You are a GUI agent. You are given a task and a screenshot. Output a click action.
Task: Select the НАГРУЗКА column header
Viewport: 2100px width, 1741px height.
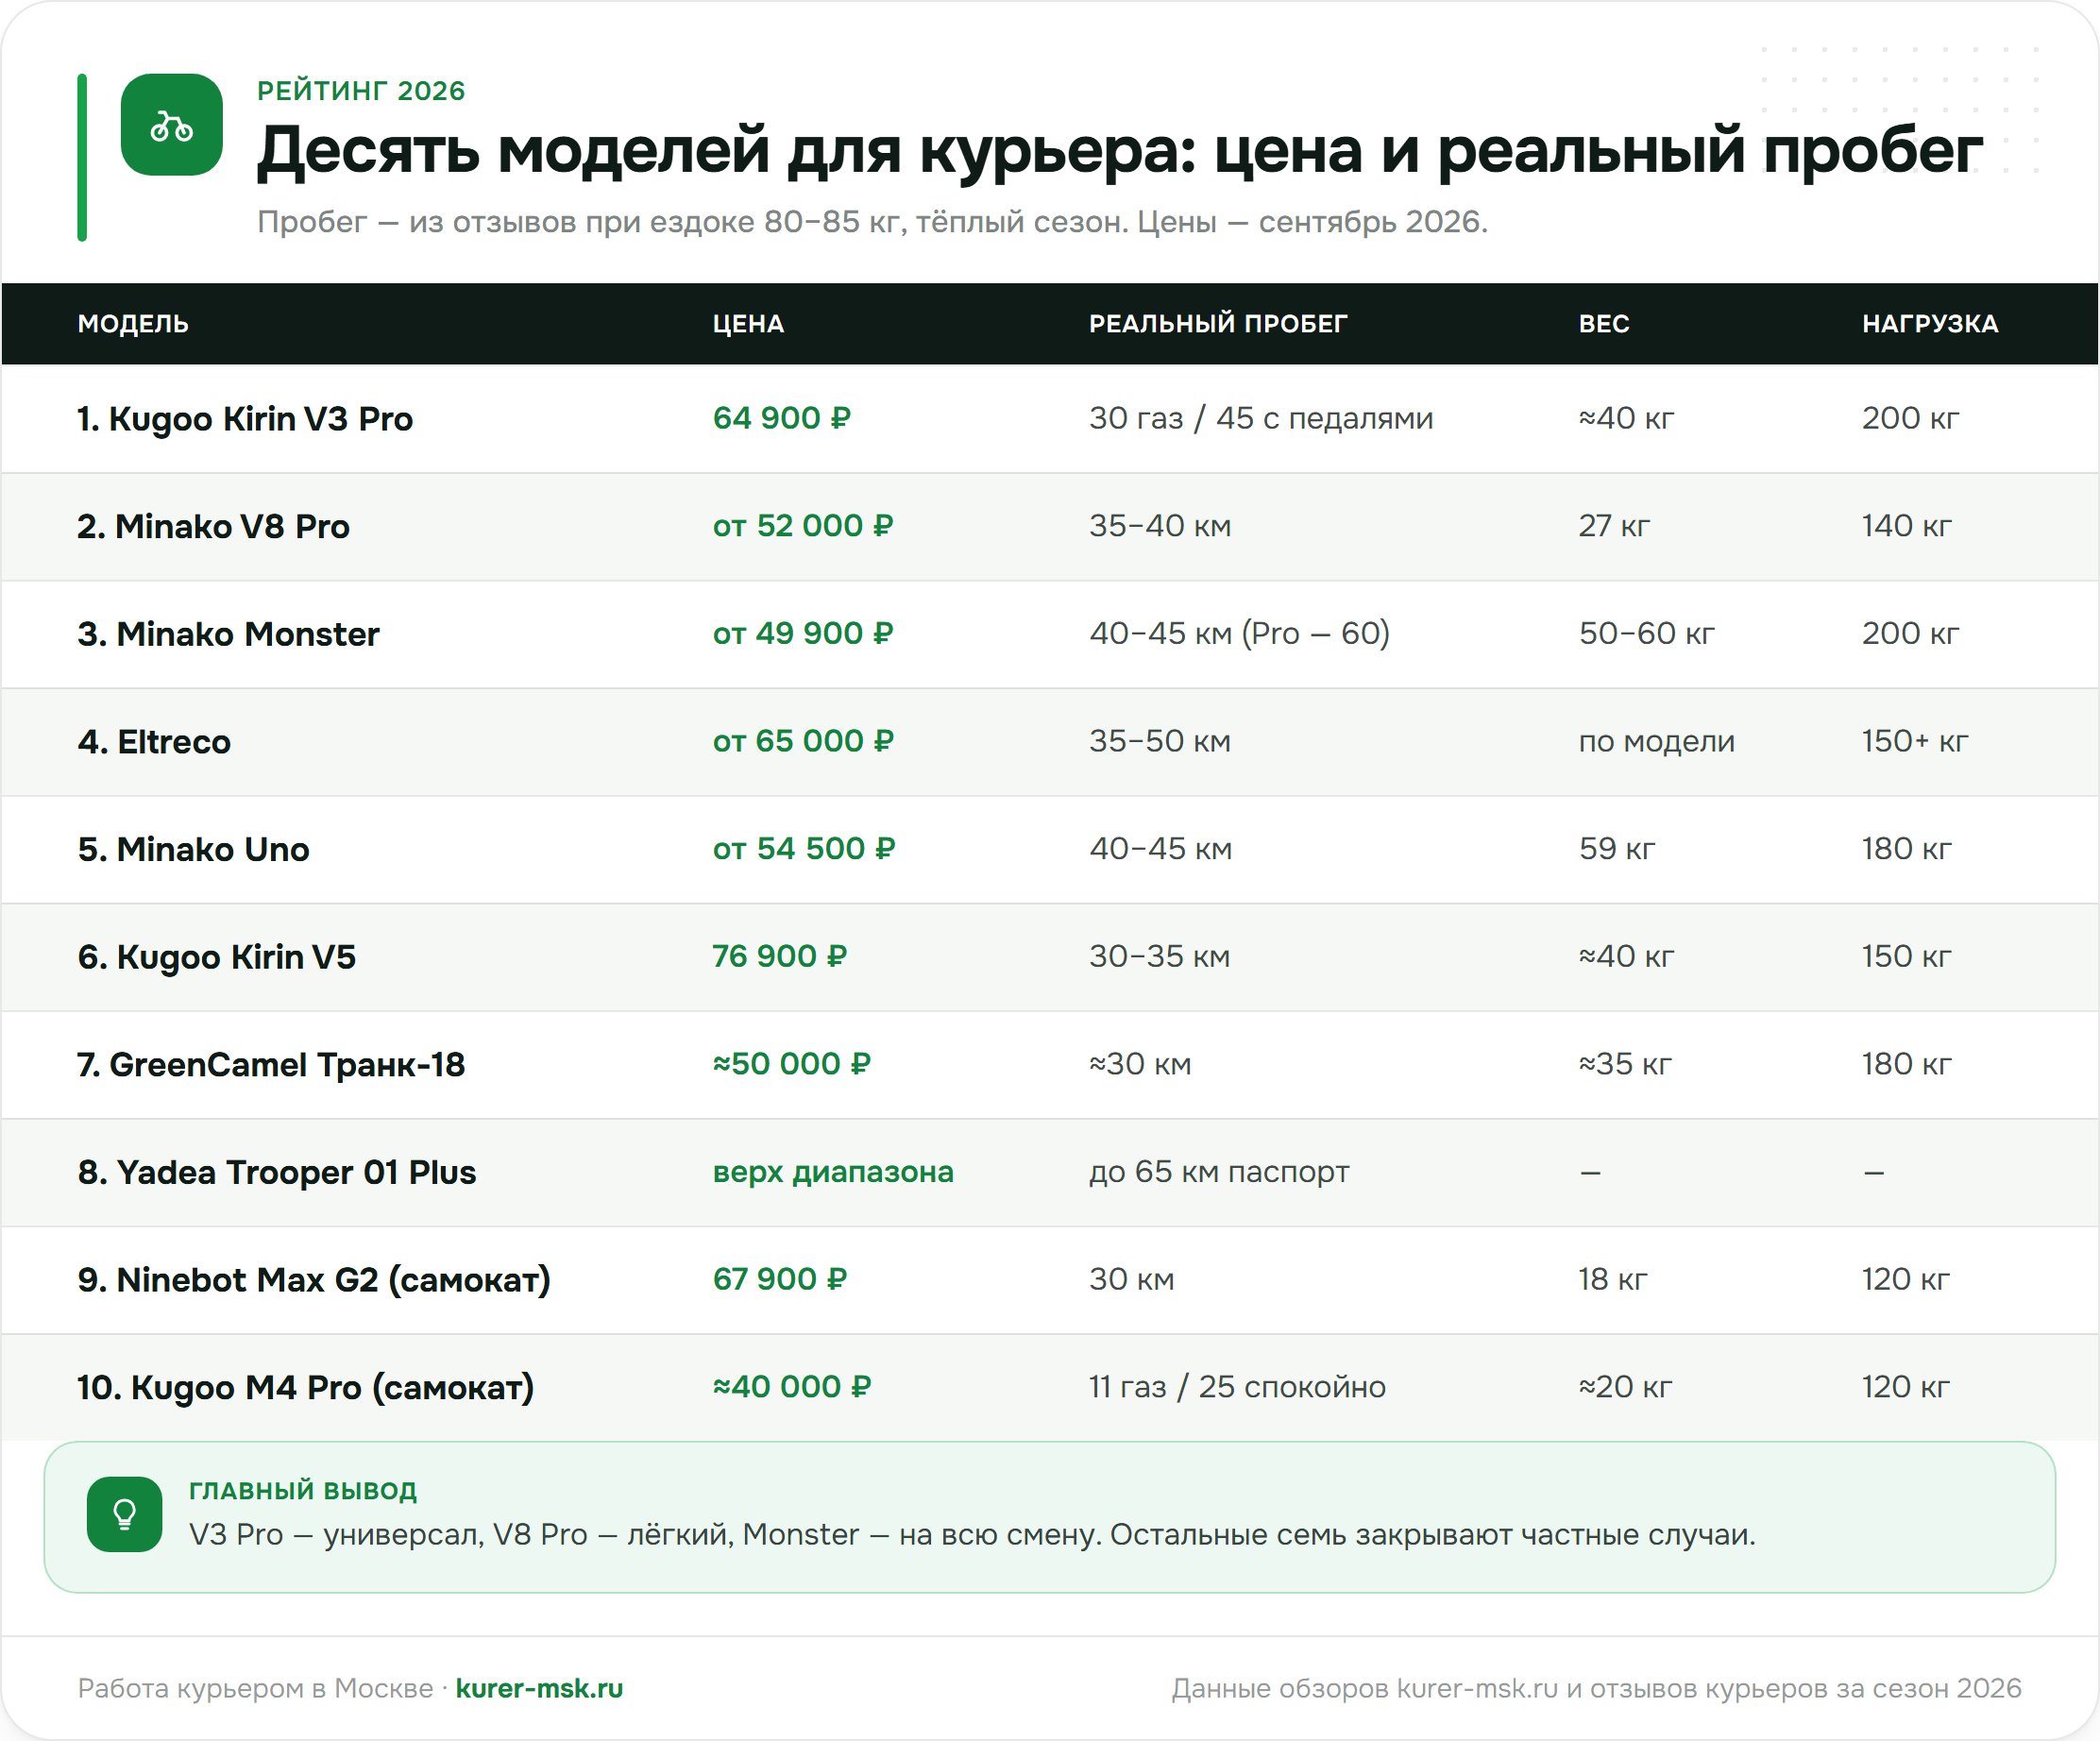pos(1930,324)
